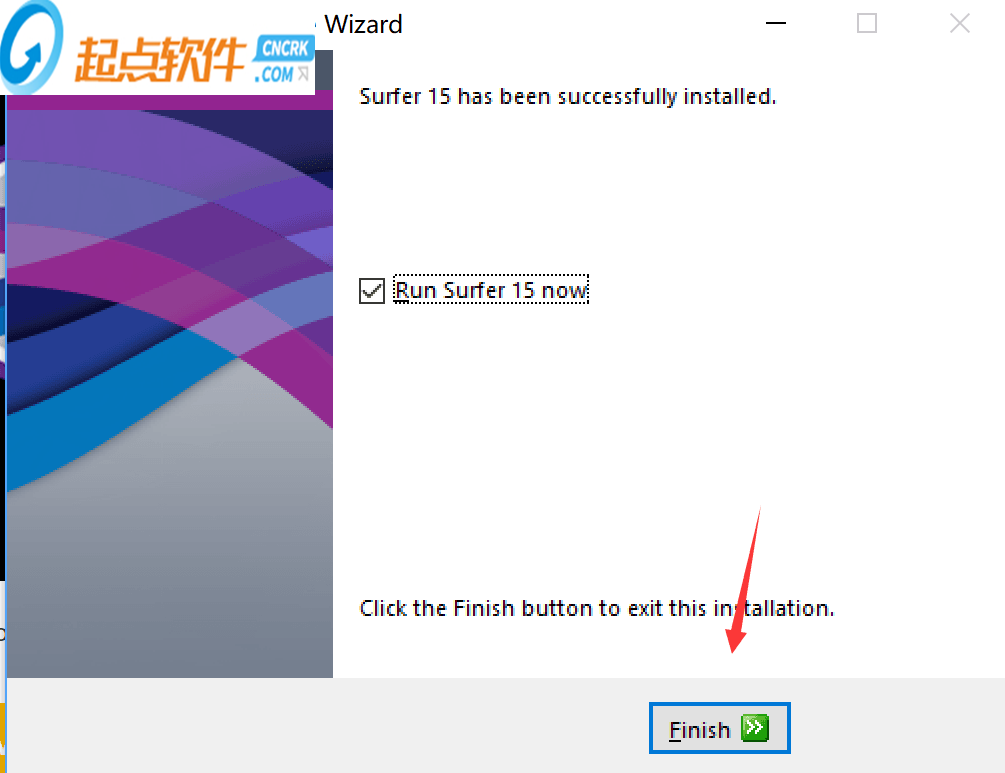Viewport: 1005px width, 773px height.
Task: Click the green double-arrow icon on Finish
Action: [755, 727]
